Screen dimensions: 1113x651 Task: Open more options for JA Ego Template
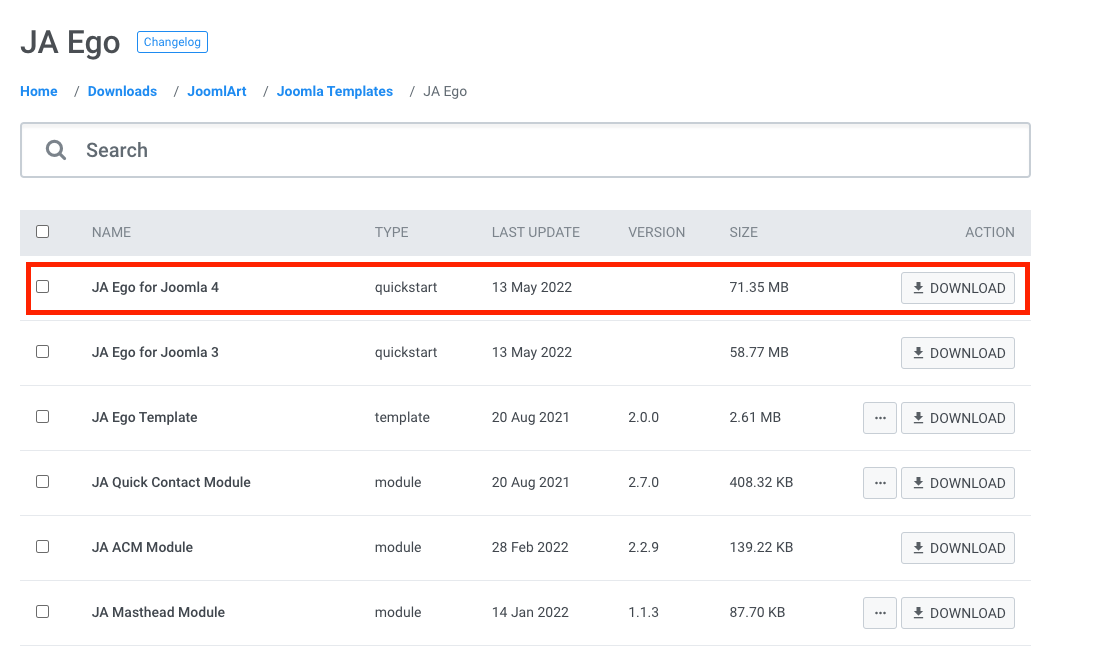pyautogui.click(x=879, y=418)
